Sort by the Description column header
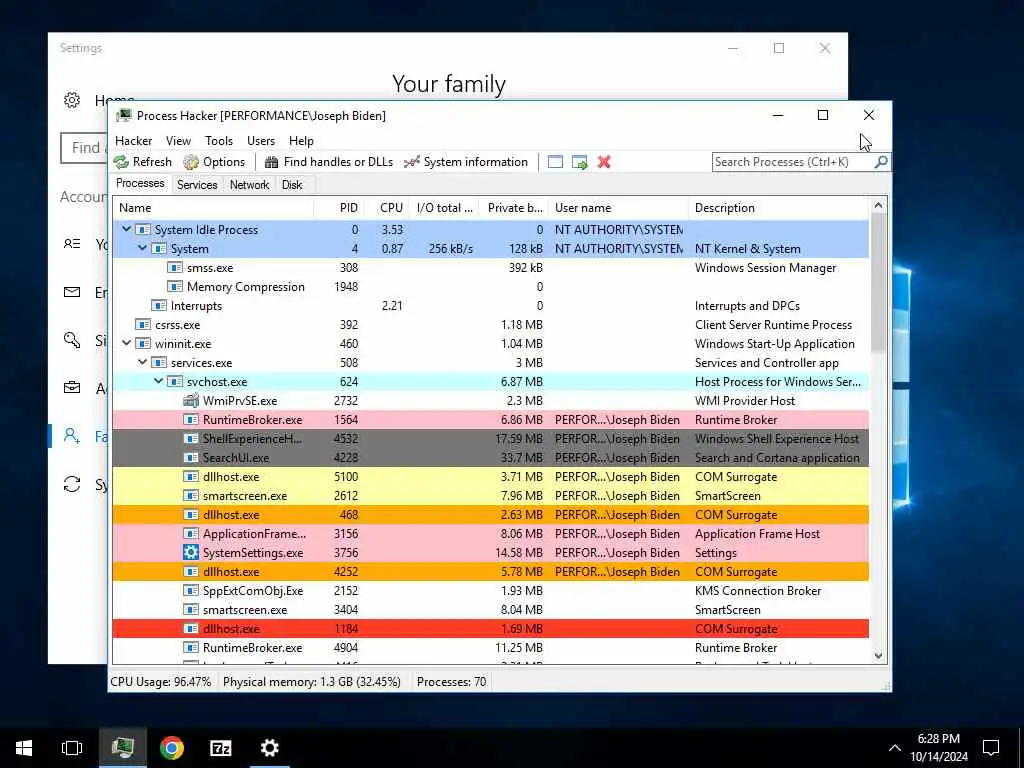 click(779, 208)
